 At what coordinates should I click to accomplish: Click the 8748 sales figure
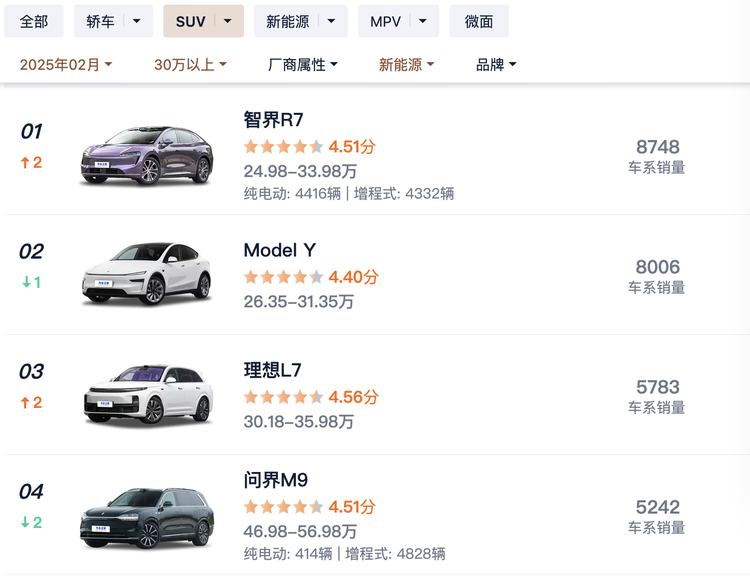click(657, 147)
